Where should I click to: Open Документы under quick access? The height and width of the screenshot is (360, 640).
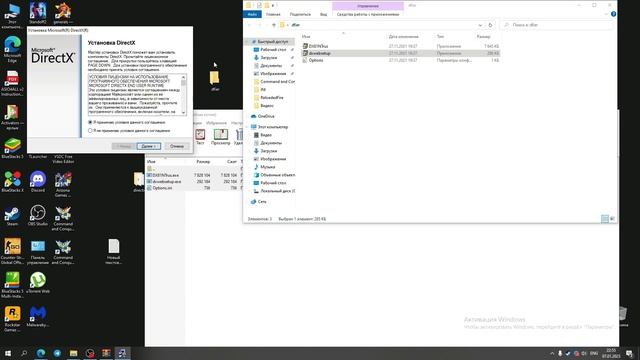pyautogui.click(x=271, y=65)
